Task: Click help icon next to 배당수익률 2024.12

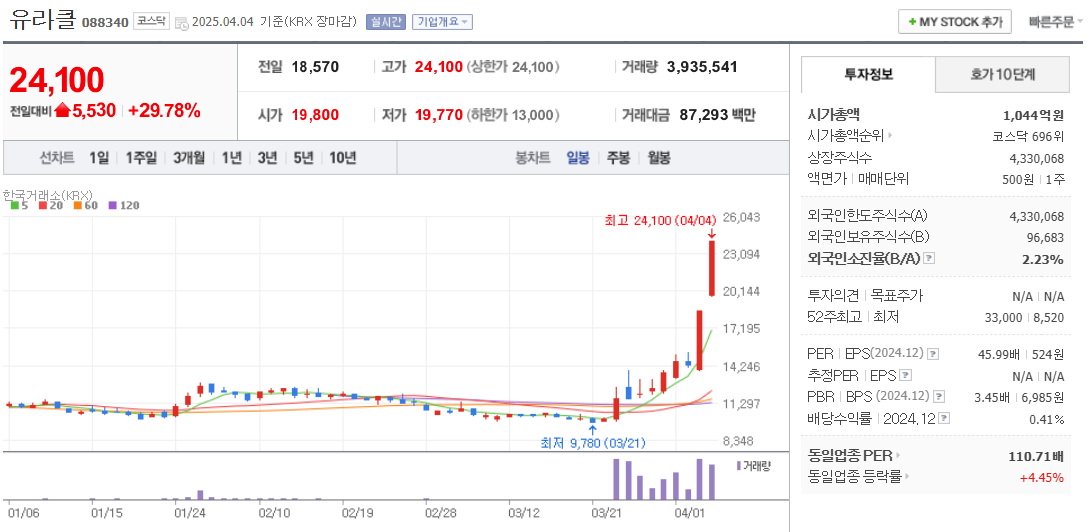Action: 944,419
